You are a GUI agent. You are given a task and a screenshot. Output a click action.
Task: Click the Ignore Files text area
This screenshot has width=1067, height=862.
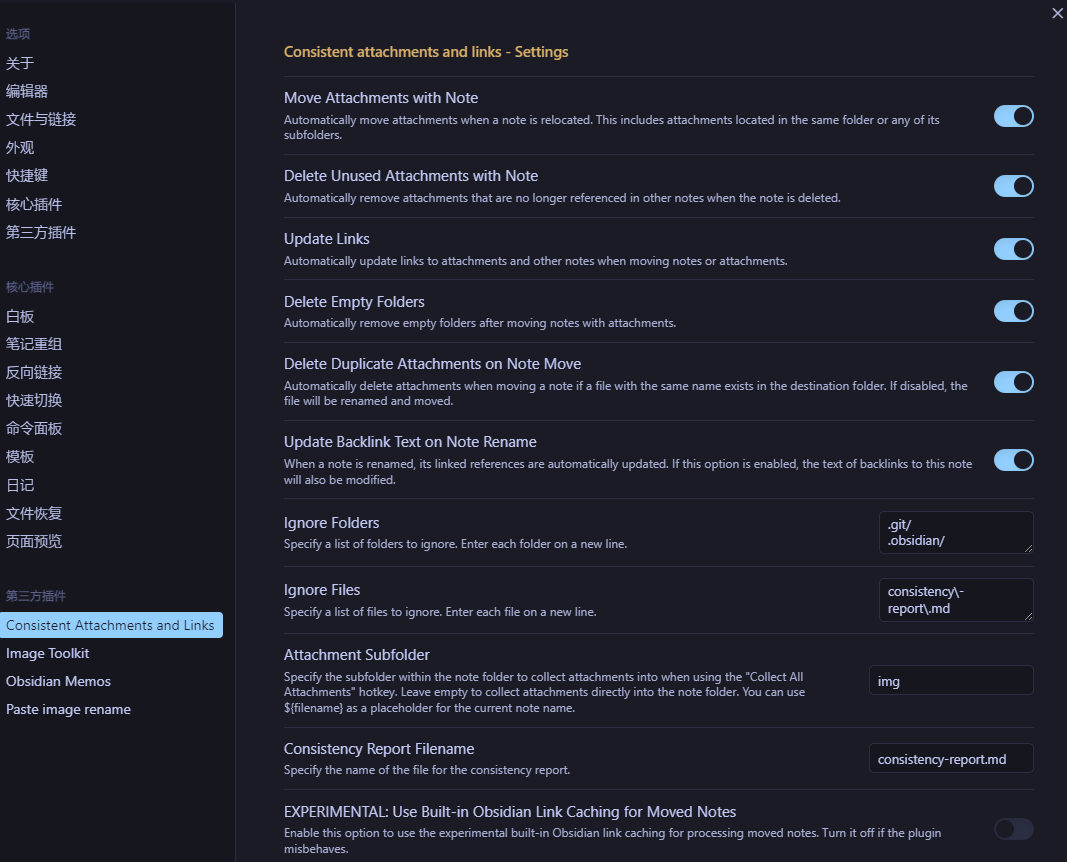pyautogui.click(x=955, y=600)
